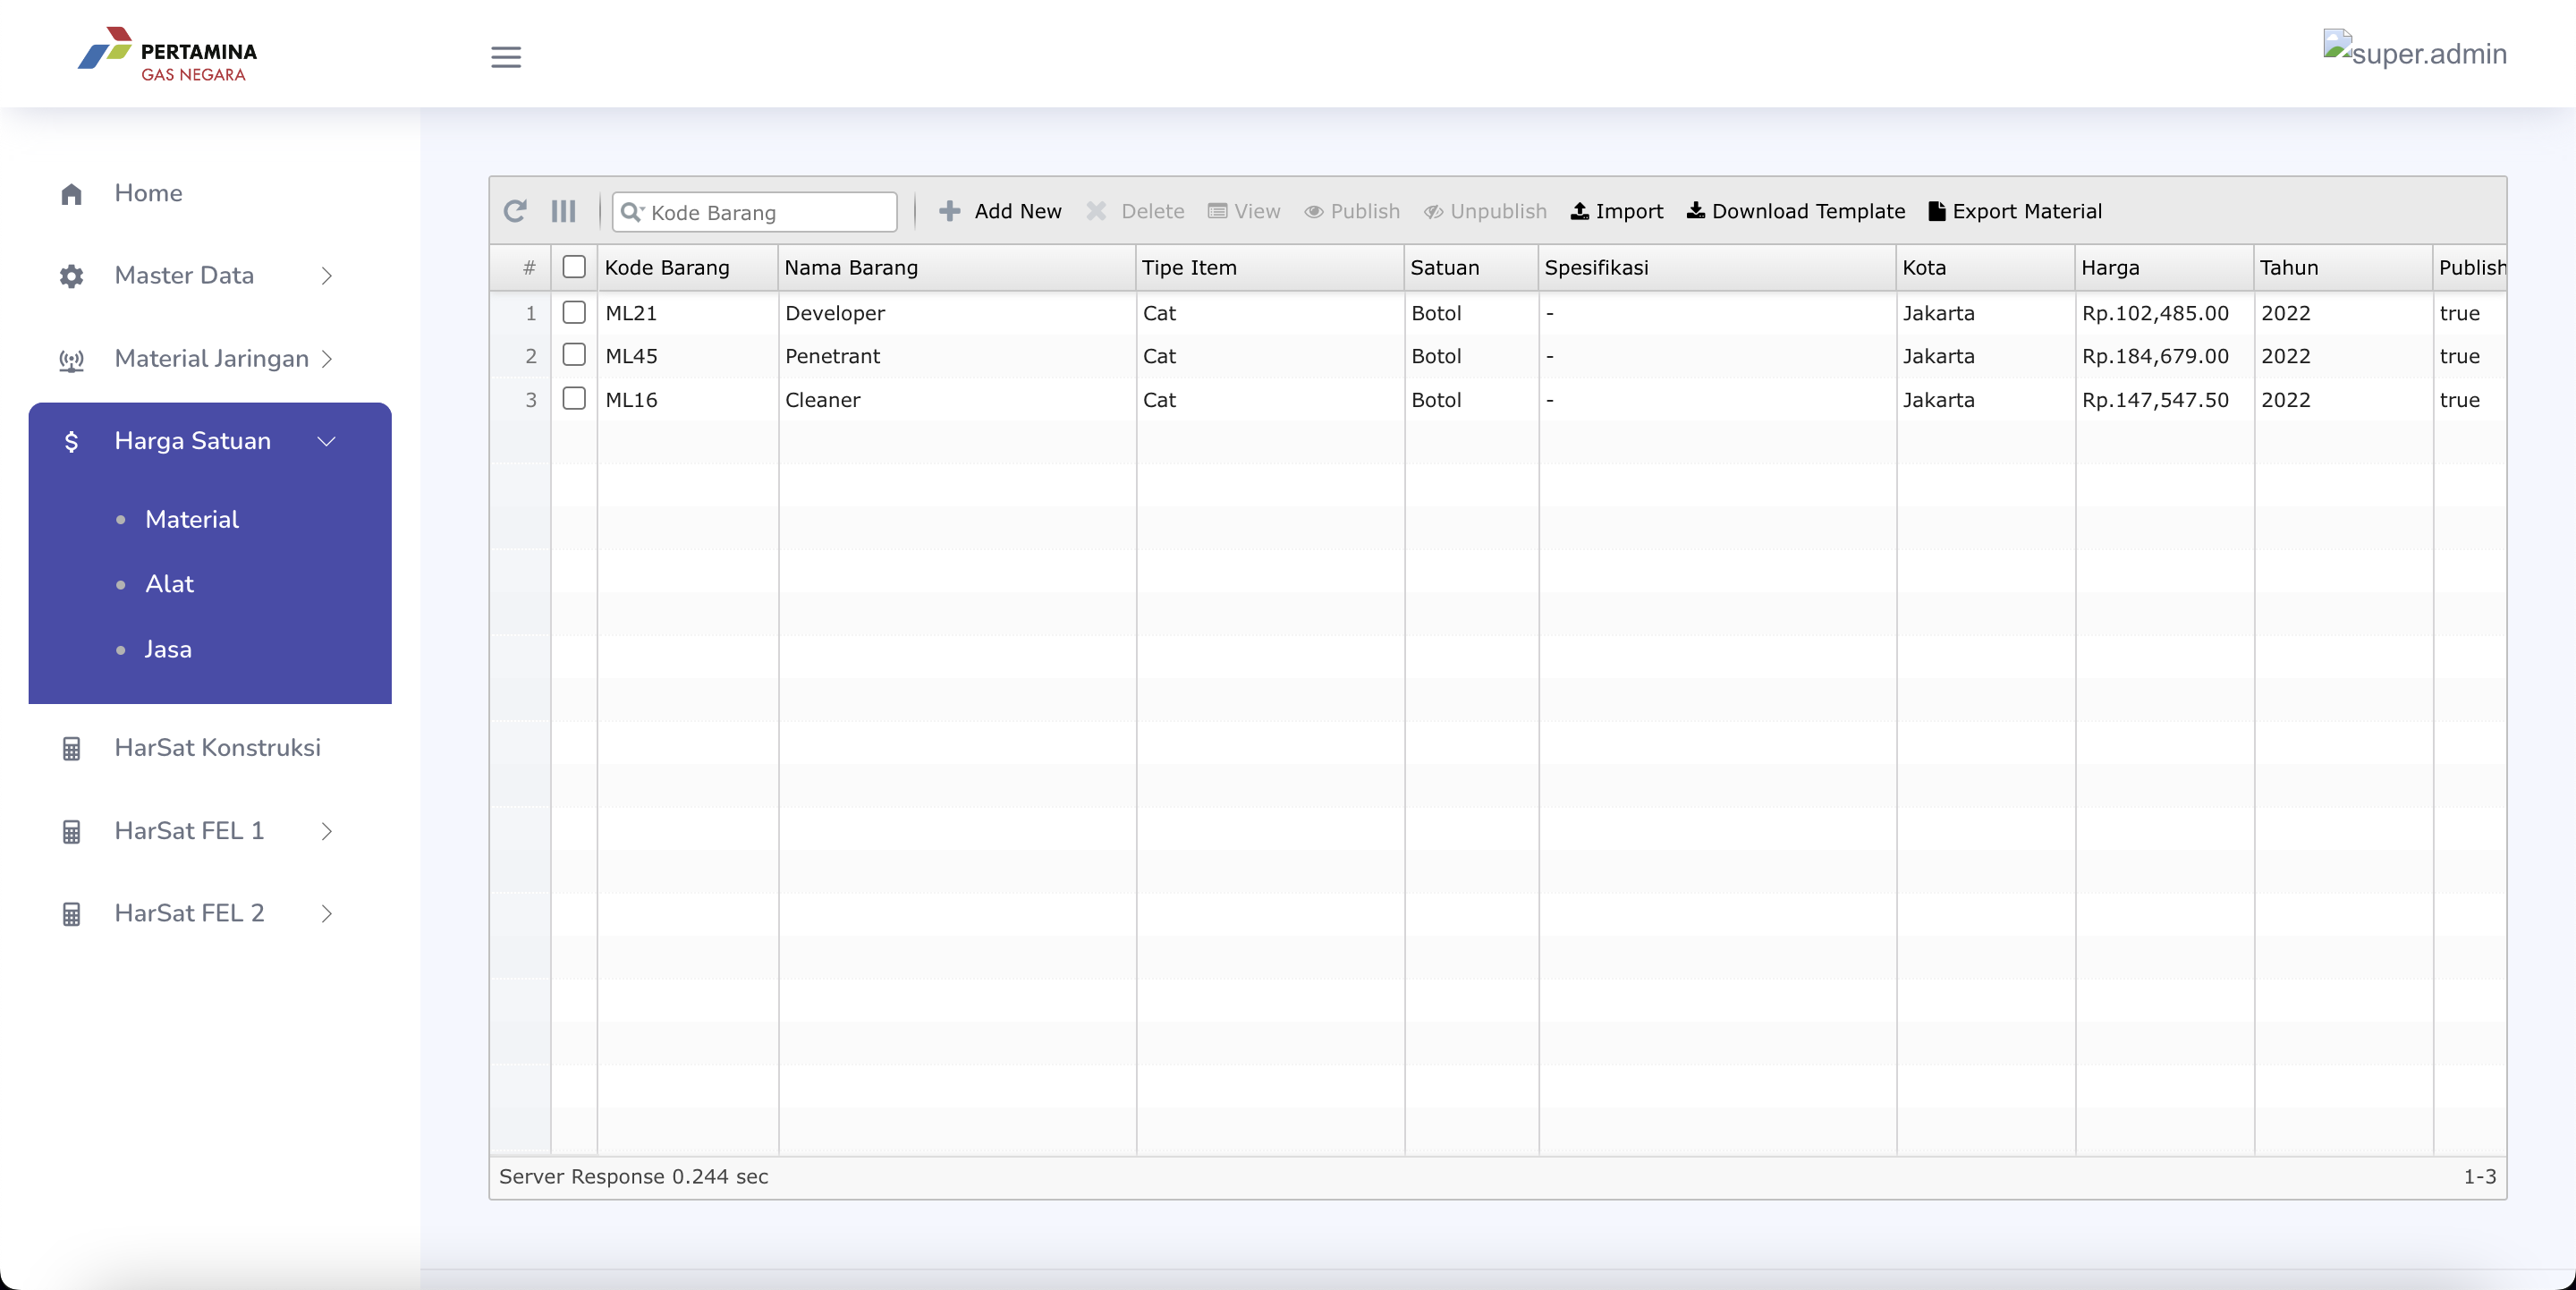Sort by the Harga column header
The width and height of the screenshot is (2576, 1290).
click(2164, 267)
